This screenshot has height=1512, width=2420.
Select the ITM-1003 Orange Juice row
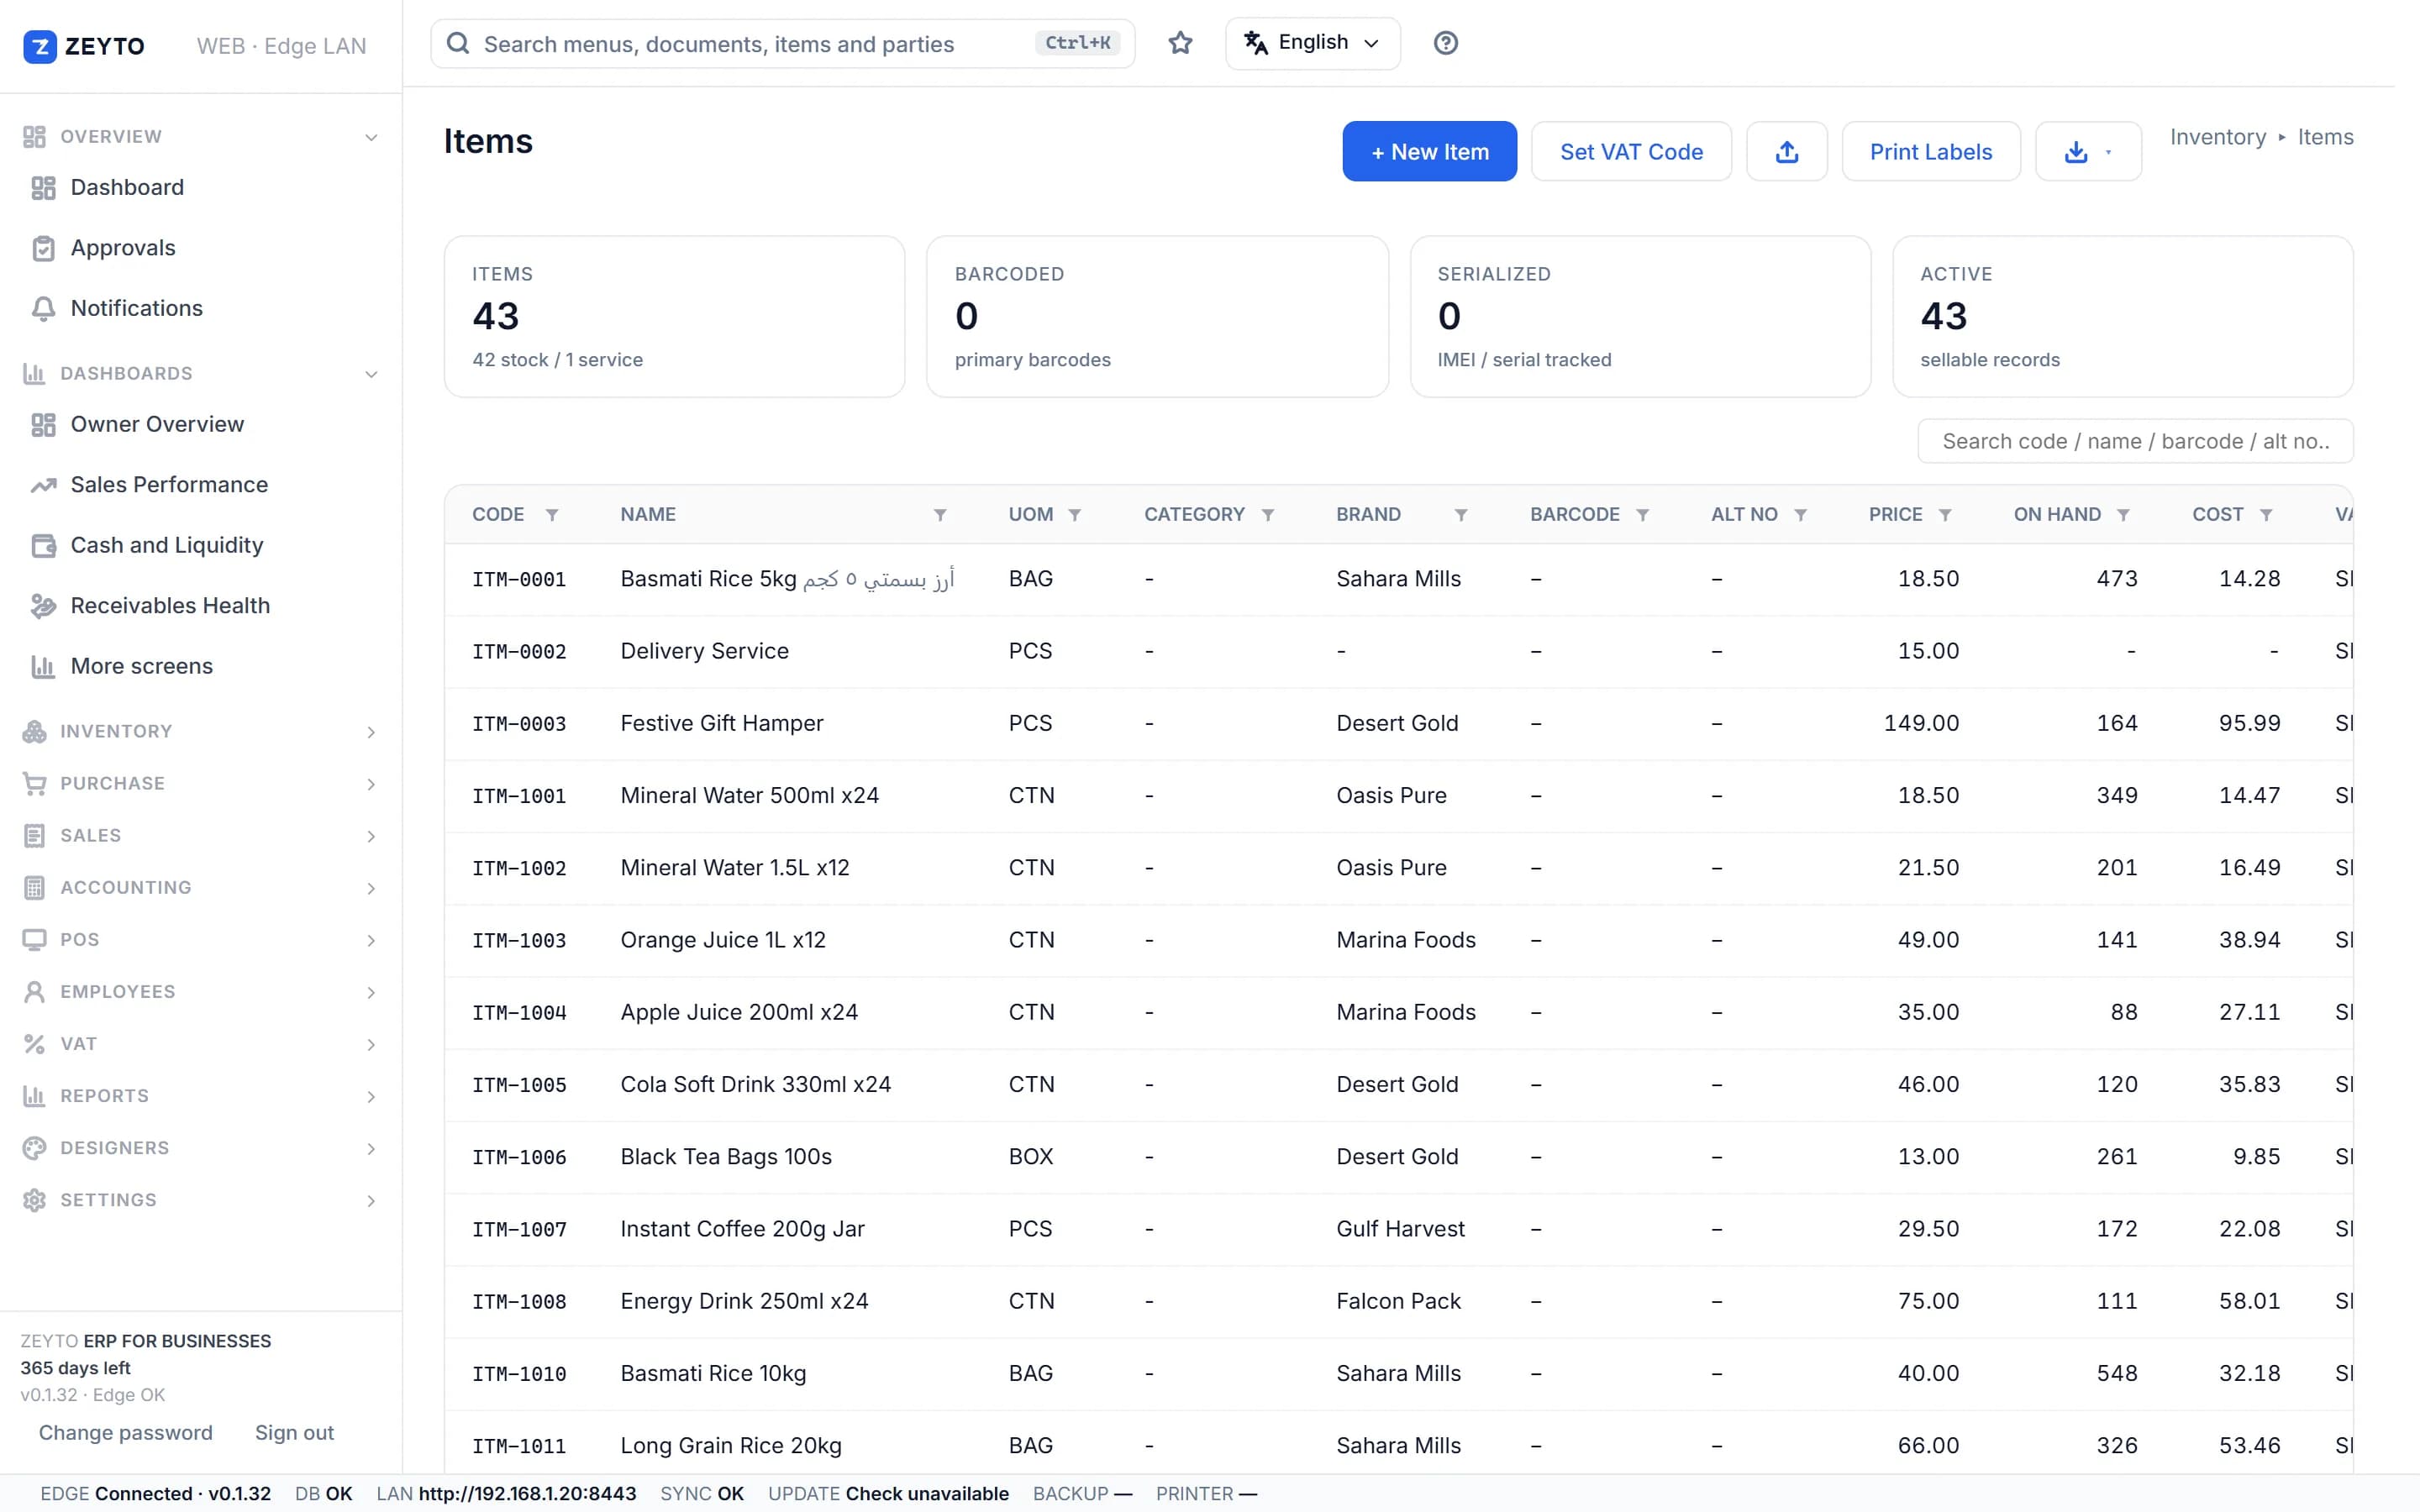[x=1398, y=940]
